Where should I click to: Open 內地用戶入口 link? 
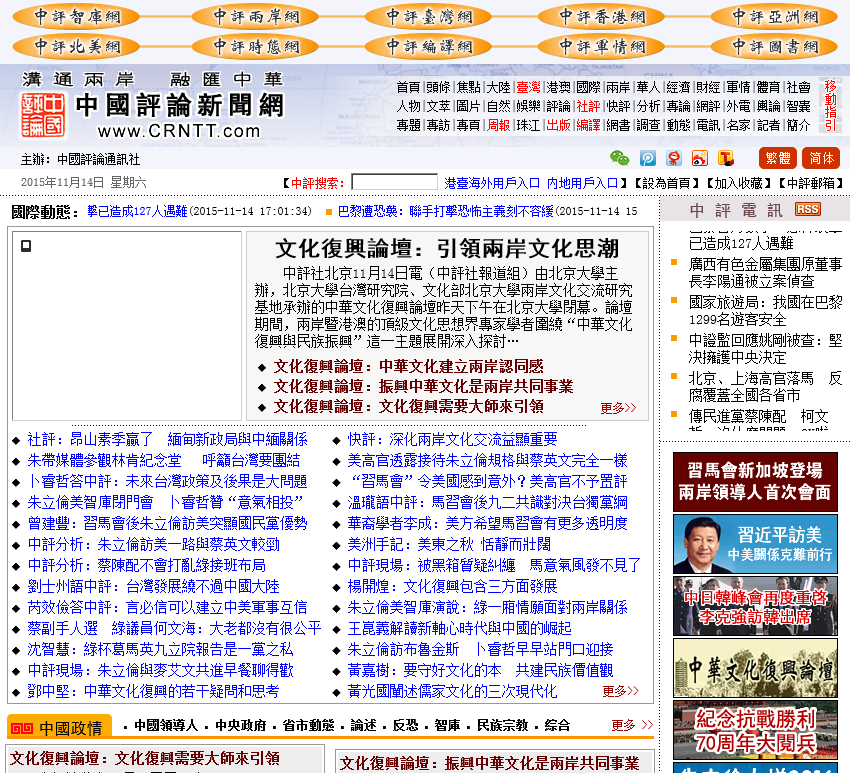(x=583, y=183)
